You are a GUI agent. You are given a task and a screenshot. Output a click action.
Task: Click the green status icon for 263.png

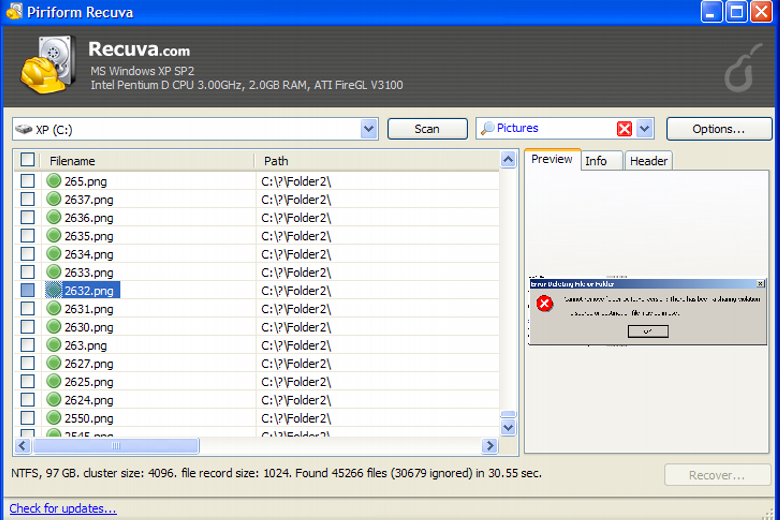point(53,345)
